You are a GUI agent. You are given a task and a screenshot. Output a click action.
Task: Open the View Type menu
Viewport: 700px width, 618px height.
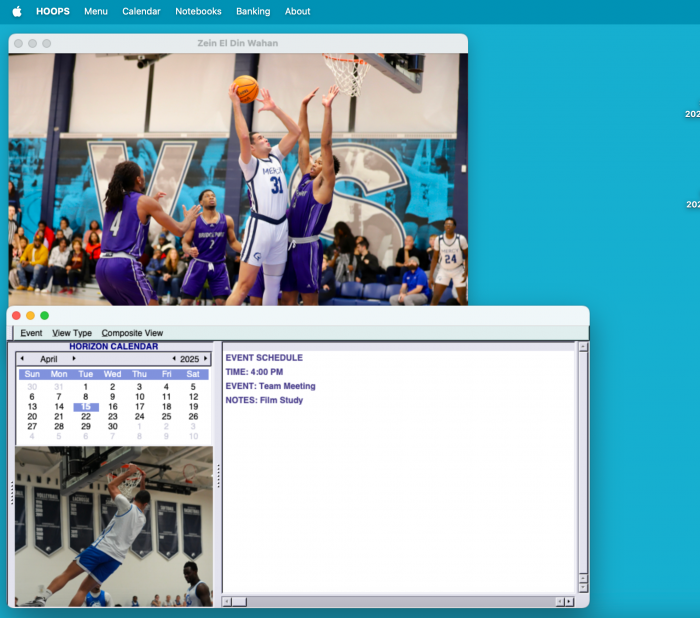click(72, 333)
